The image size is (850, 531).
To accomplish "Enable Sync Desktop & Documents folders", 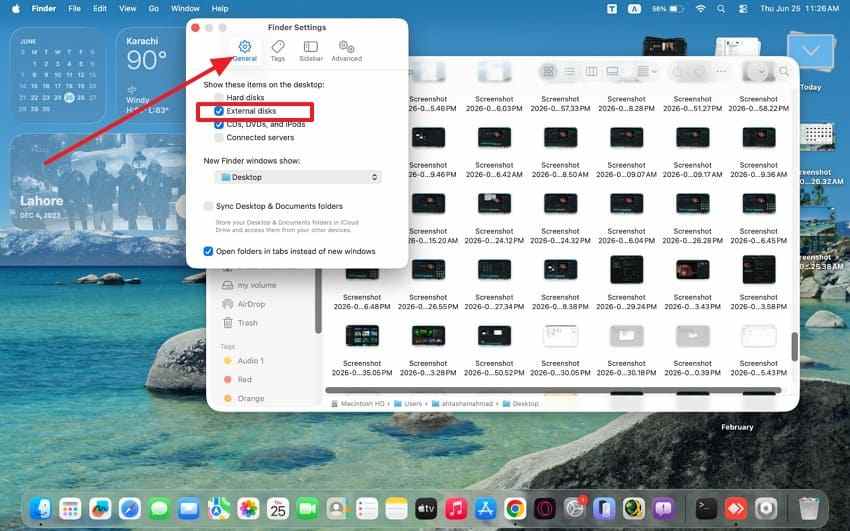I will [x=208, y=206].
